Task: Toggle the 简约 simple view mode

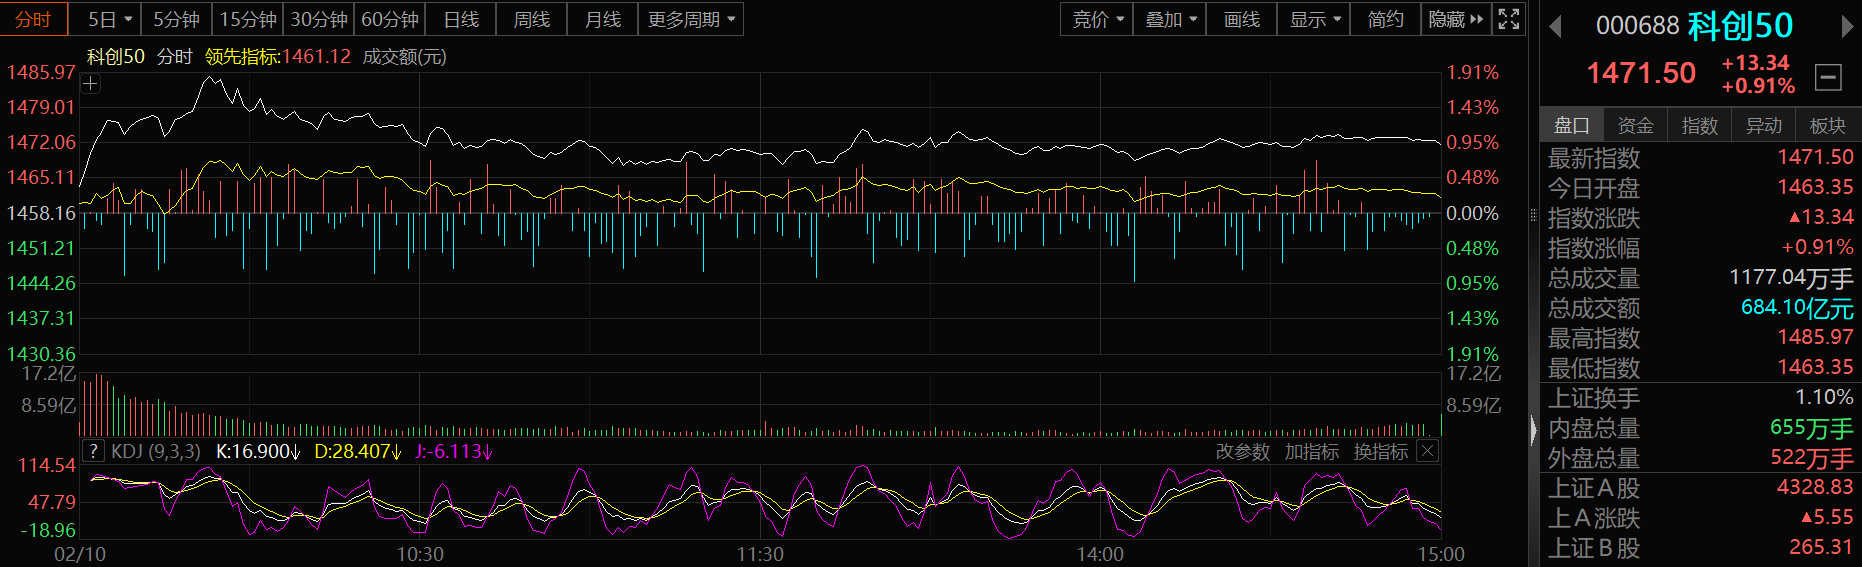Action: click(1385, 19)
